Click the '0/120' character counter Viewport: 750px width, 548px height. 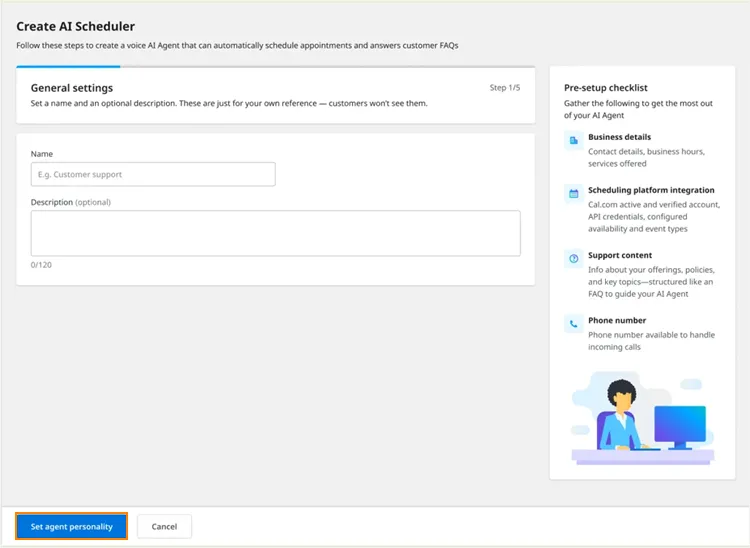tap(41, 264)
